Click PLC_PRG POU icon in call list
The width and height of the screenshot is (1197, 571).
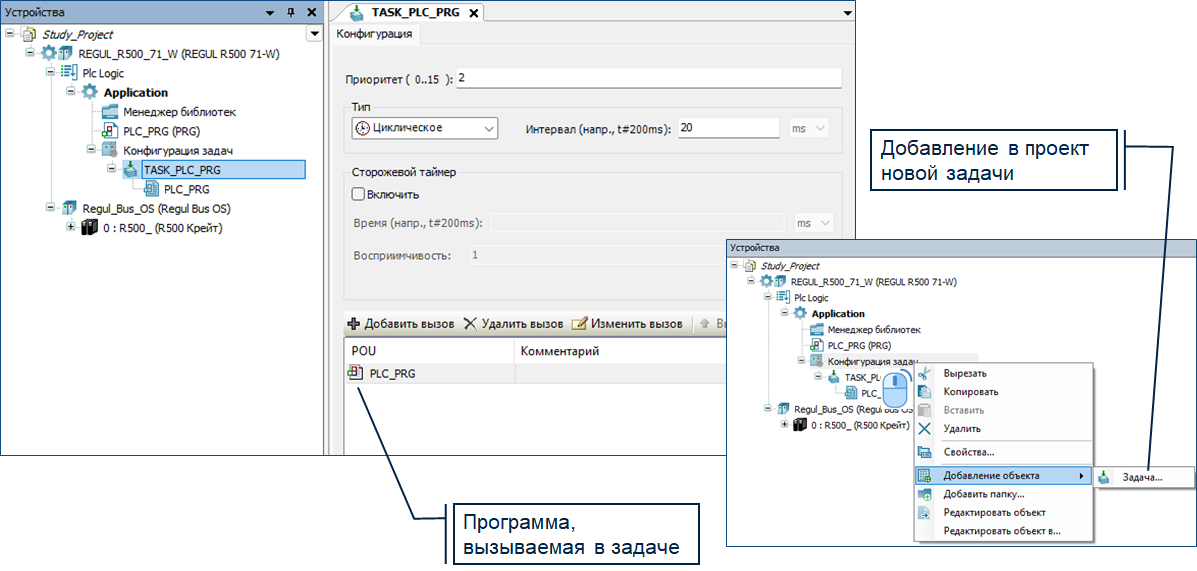356,374
